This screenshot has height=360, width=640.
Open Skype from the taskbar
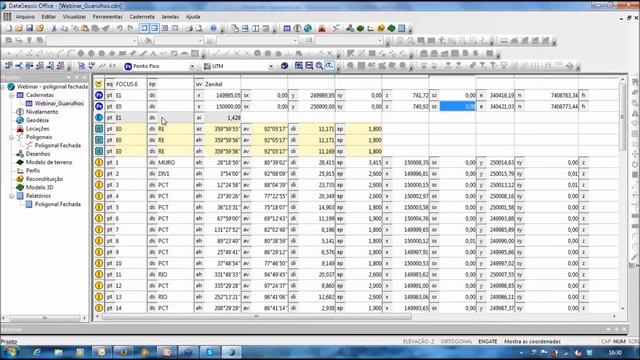point(209,352)
